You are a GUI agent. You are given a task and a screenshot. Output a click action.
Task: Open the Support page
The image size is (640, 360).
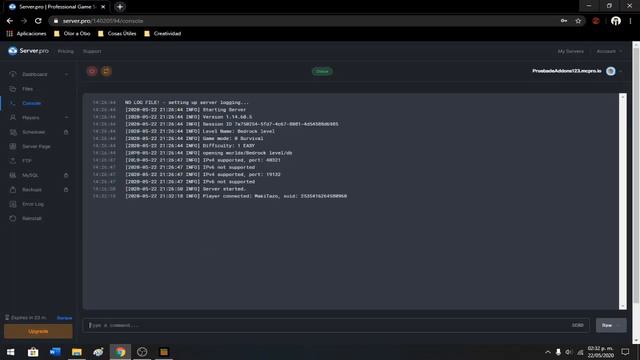92,51
